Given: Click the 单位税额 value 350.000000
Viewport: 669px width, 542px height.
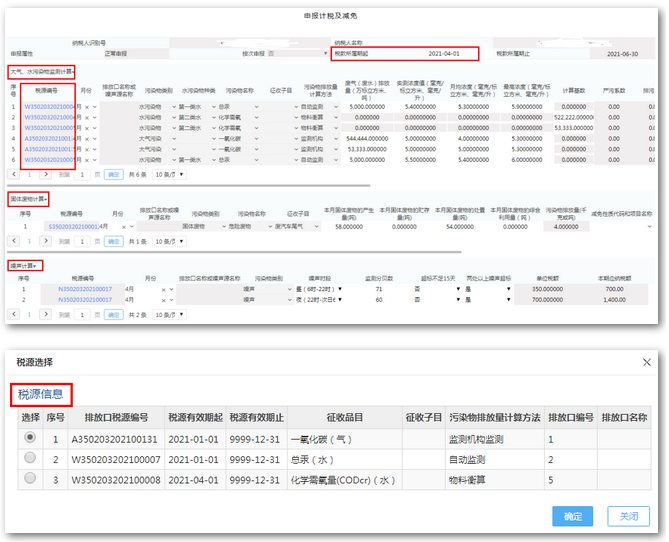Looking at the screenshot, I should (x=547, y=289).
